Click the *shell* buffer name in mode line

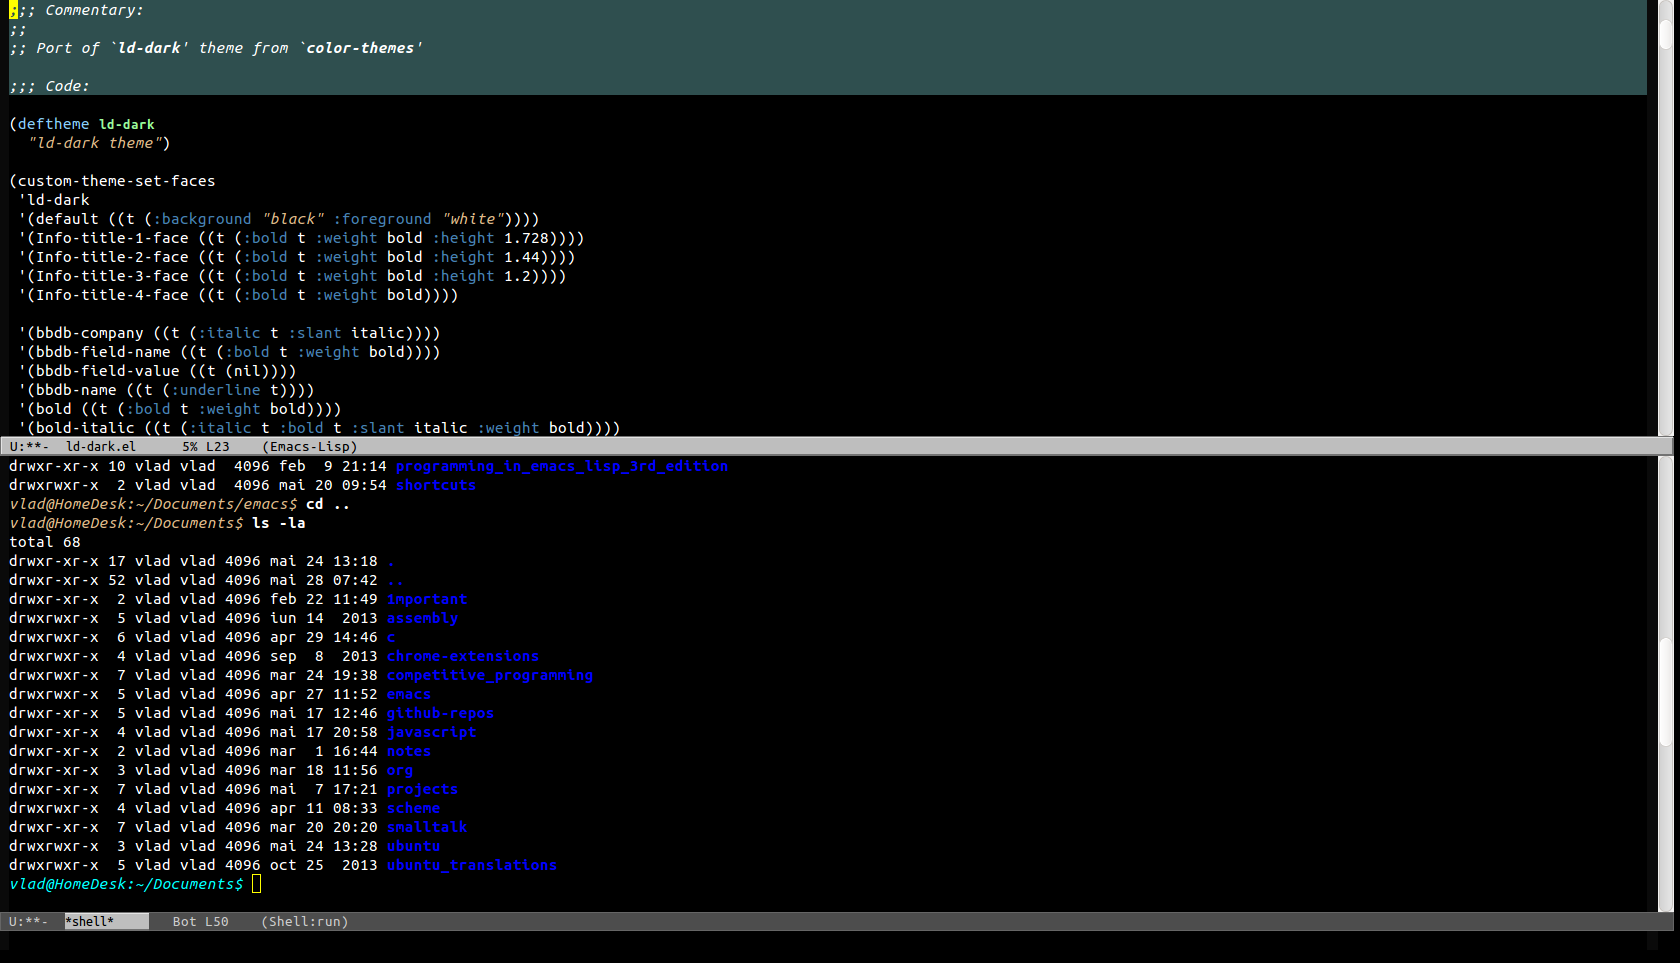pyautogui.click(x=106, y=922)
